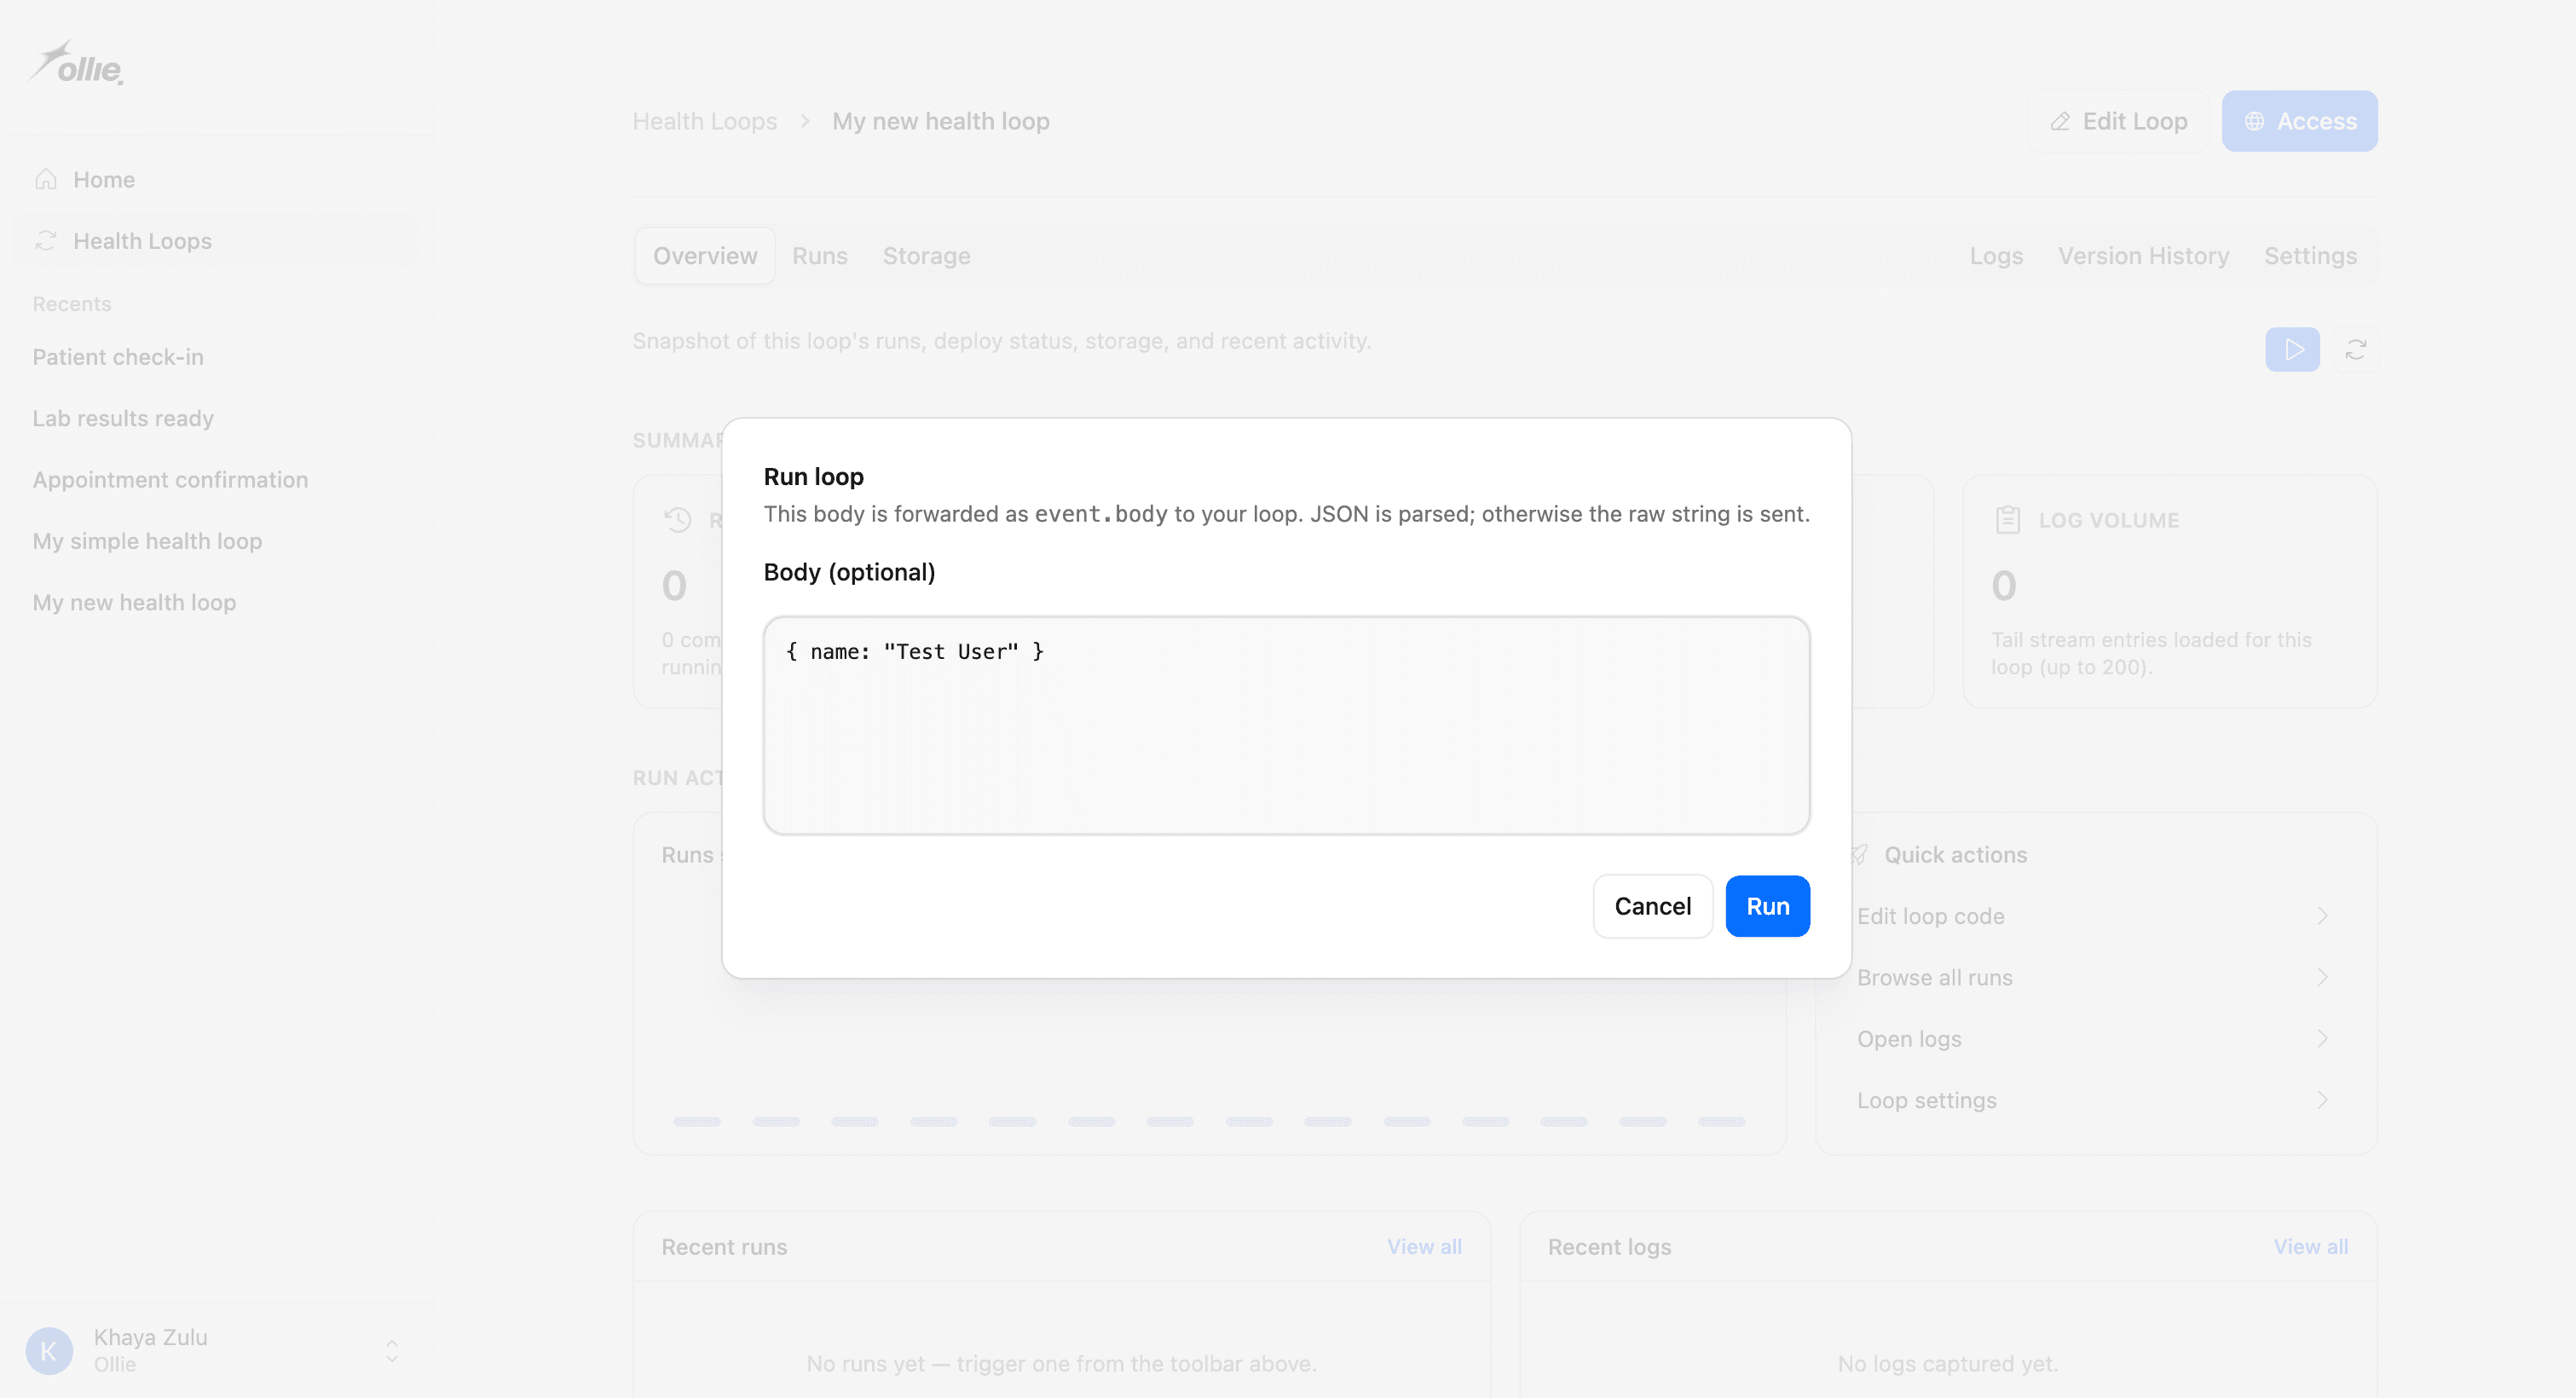Screen dimensions: 2576x1398
Task: Click the refresh icon beside play button
Action: pyautogui.click(x=2355, y=350)
